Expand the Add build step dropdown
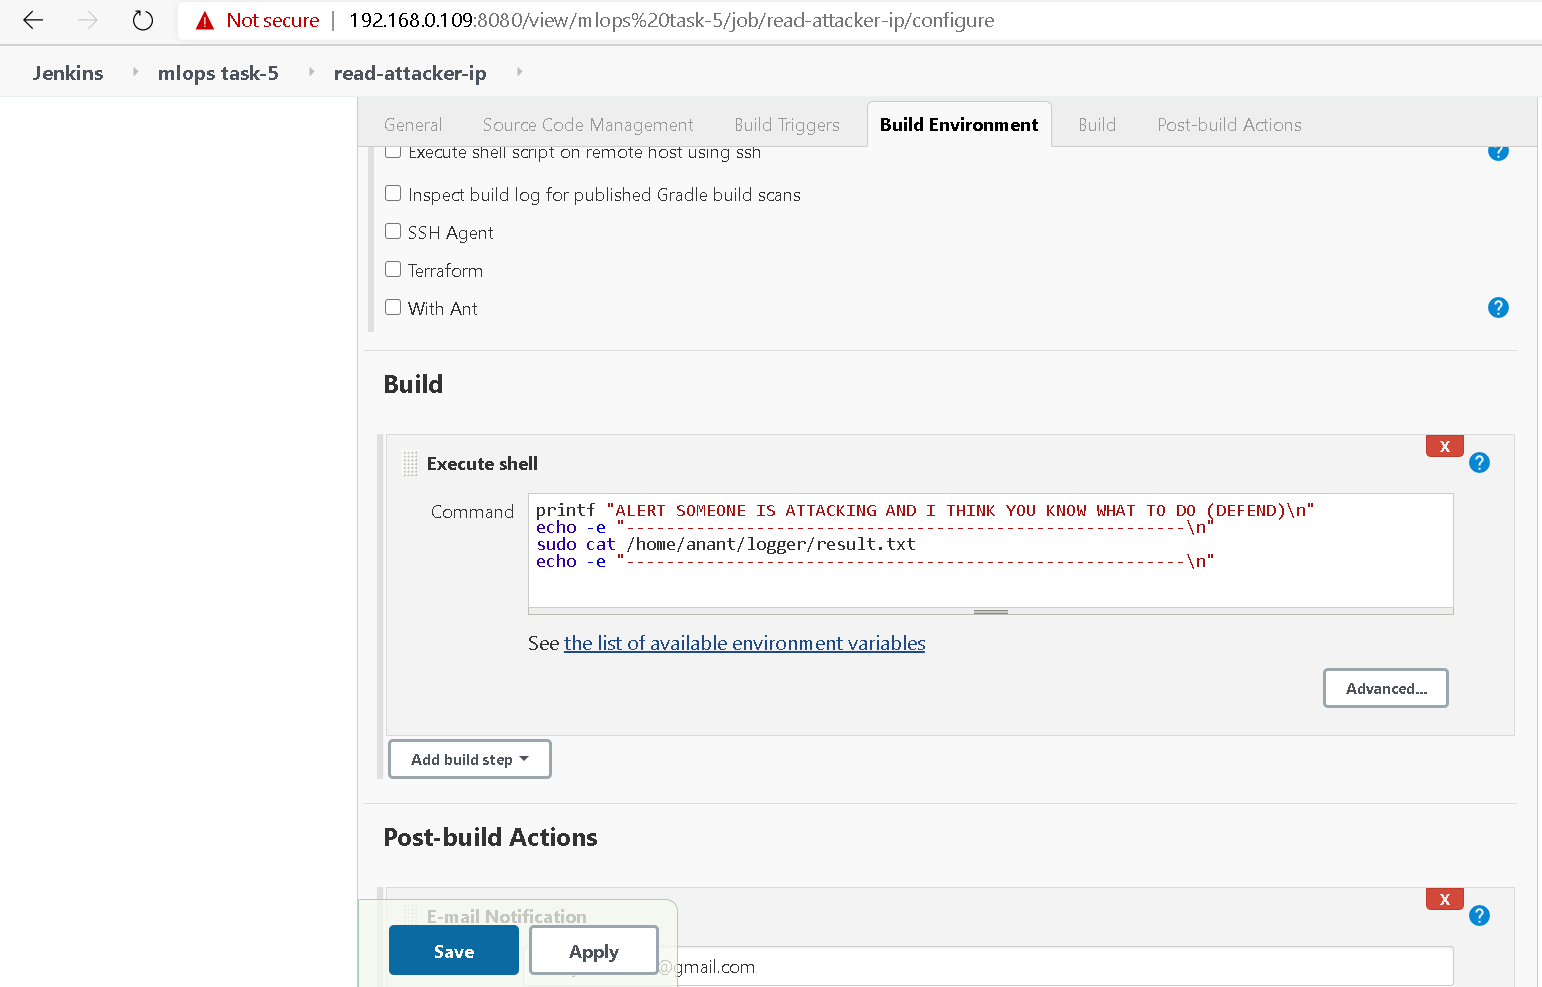The width and height of the screenshot is (1542, 987). point(469,759)
